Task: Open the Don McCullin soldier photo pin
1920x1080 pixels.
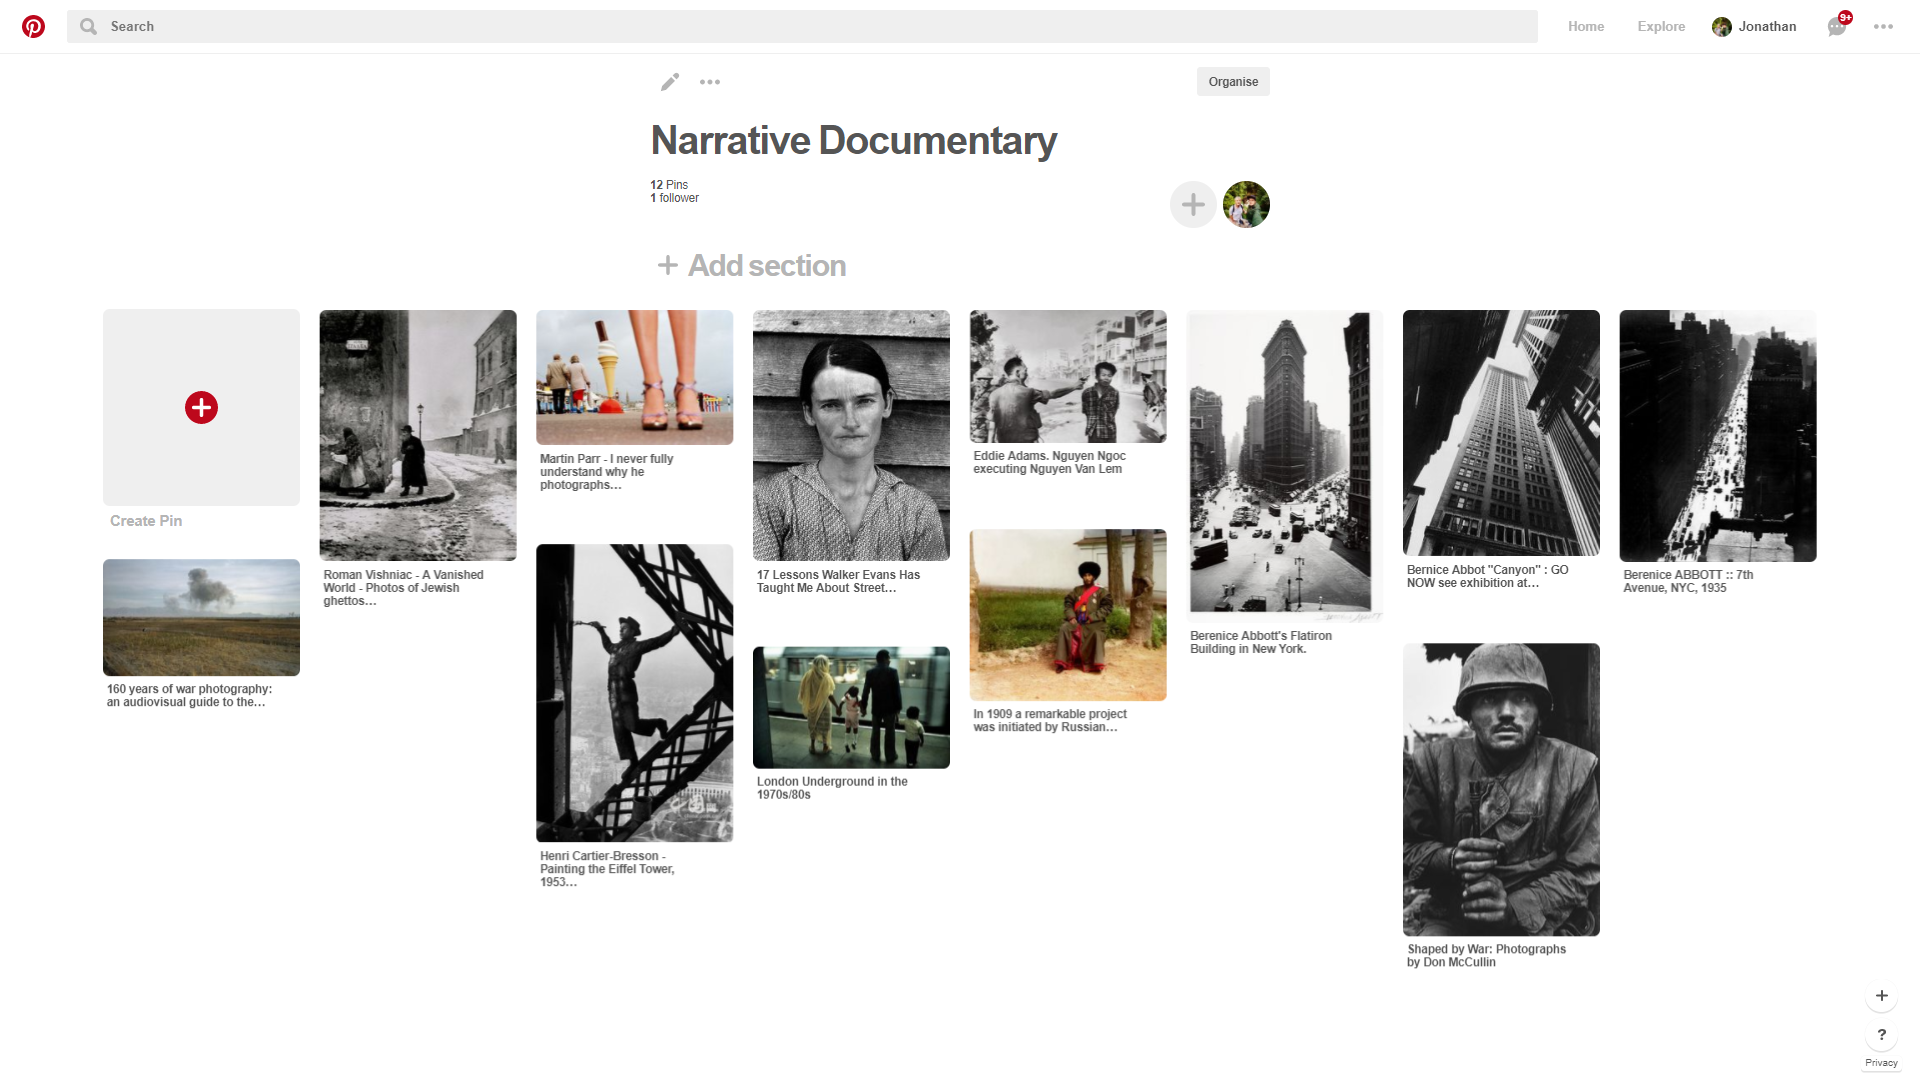Action: [x=1501, y=790]
